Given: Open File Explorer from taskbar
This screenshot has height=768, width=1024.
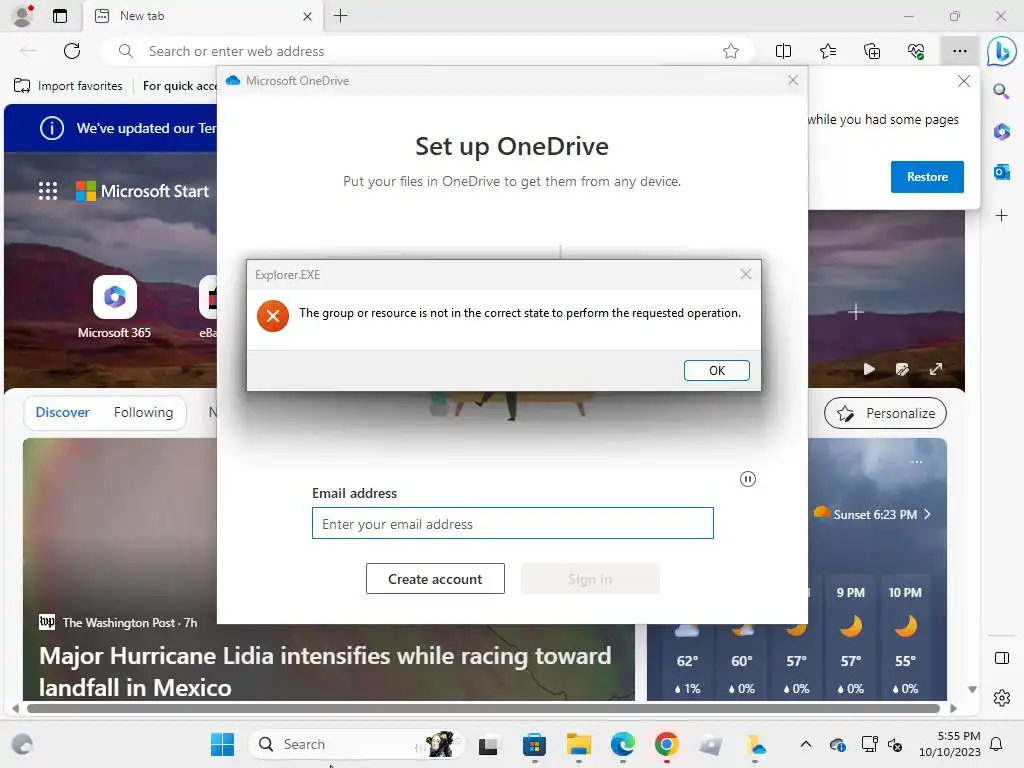Looking at the screenshot, I should [x=579, y=744].
